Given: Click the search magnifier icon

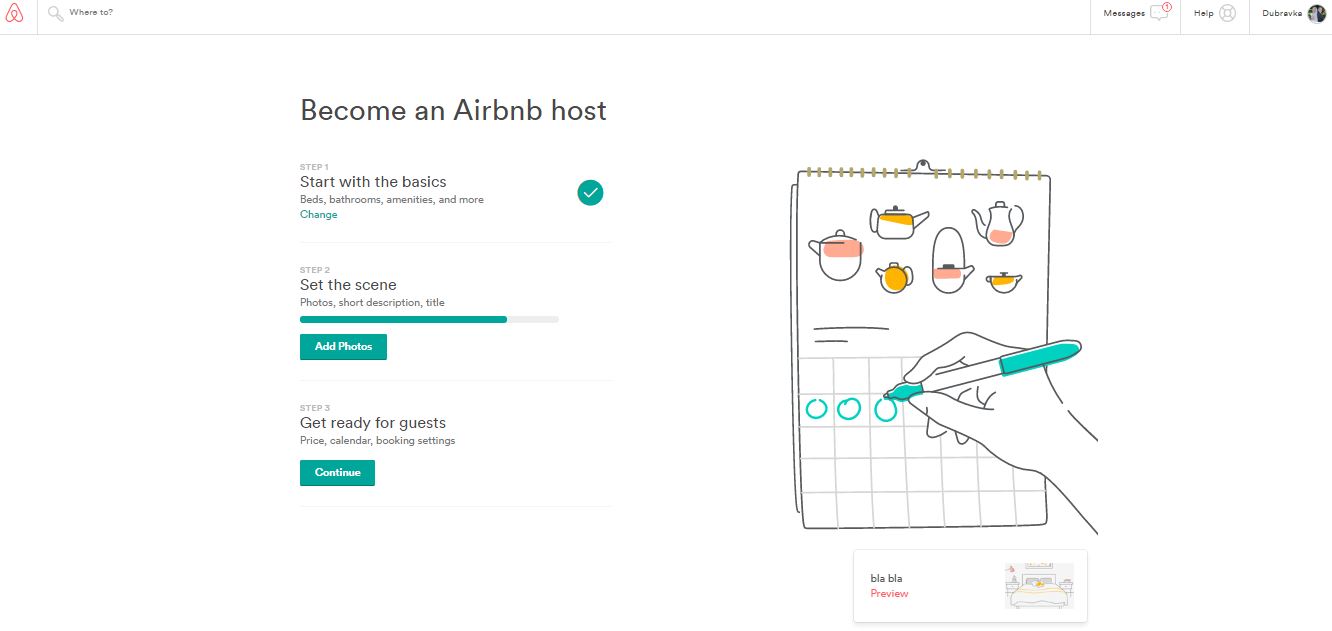Looking at the screenshot, I should 56,14.
